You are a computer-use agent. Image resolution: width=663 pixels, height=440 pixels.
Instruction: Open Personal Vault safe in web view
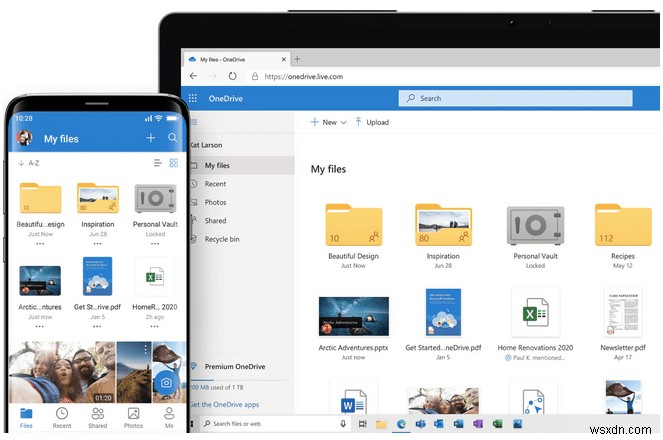point(535,226)
